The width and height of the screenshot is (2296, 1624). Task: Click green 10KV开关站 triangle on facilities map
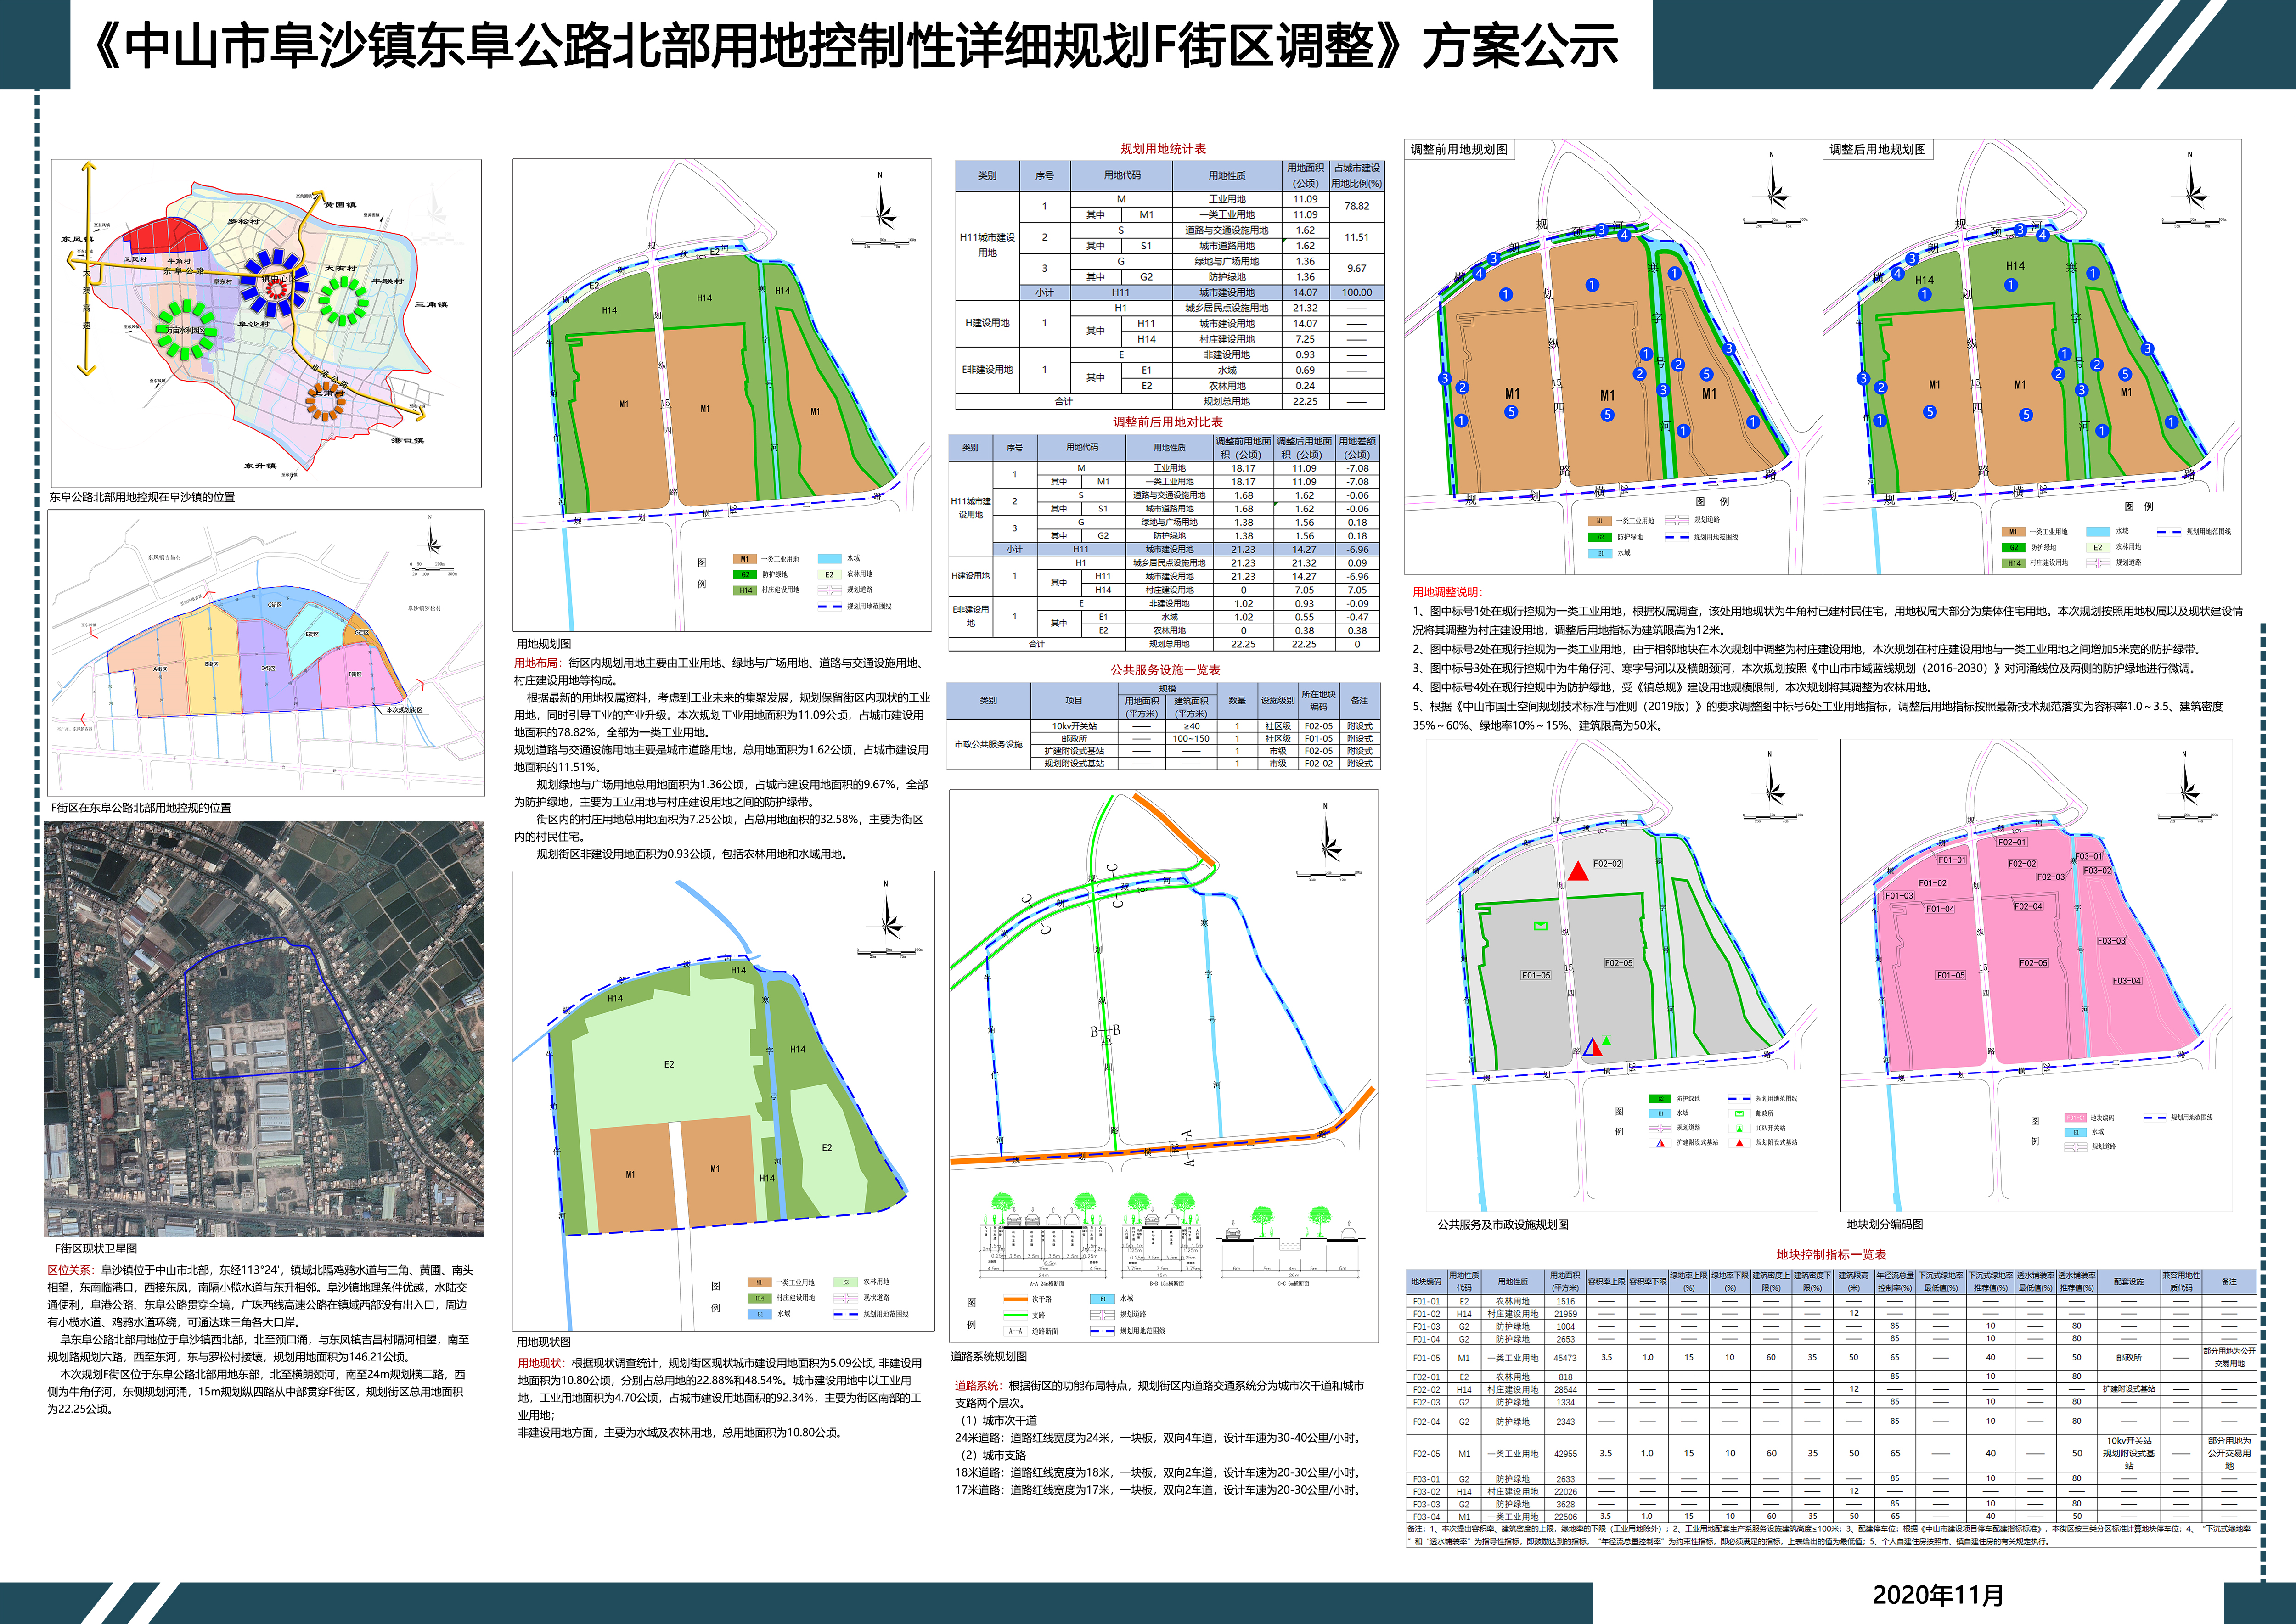coord(1607,1041)
